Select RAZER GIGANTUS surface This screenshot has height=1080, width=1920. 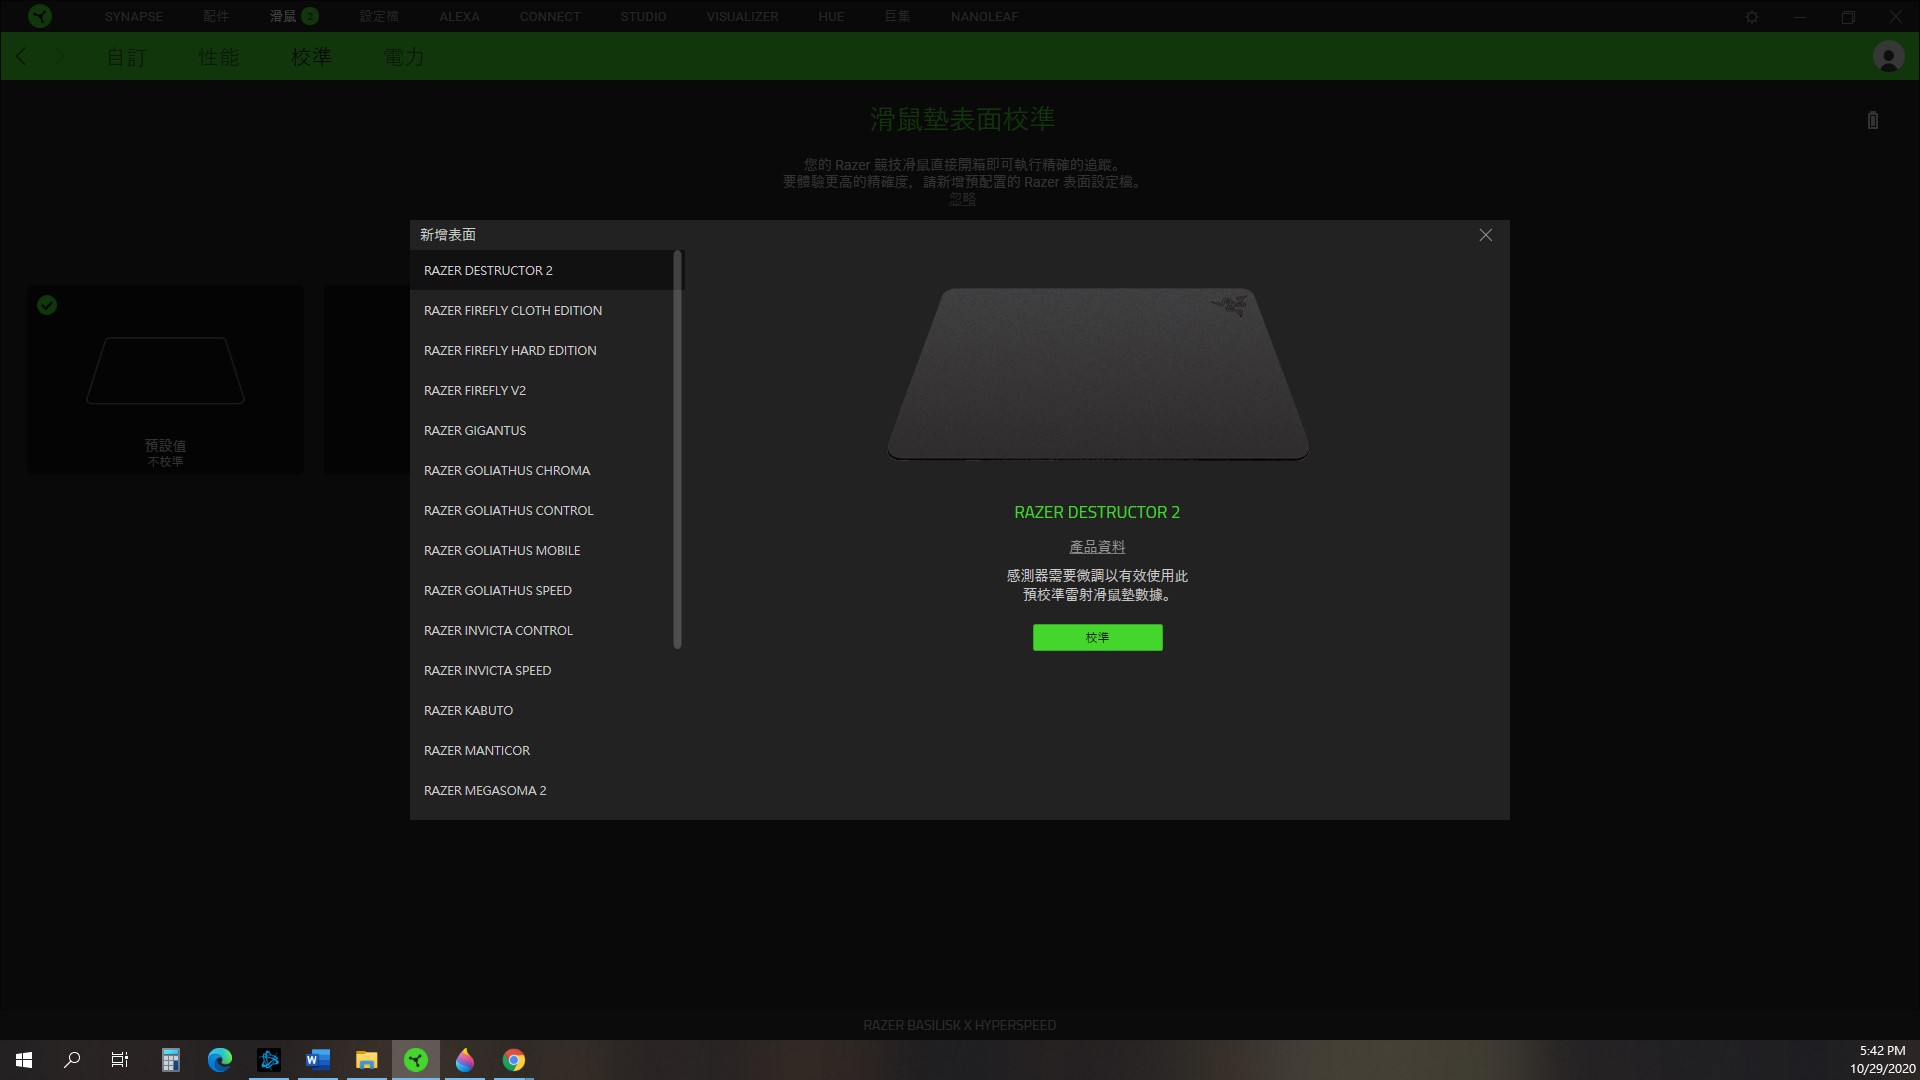pyautogui.click(x=542, y=430)
